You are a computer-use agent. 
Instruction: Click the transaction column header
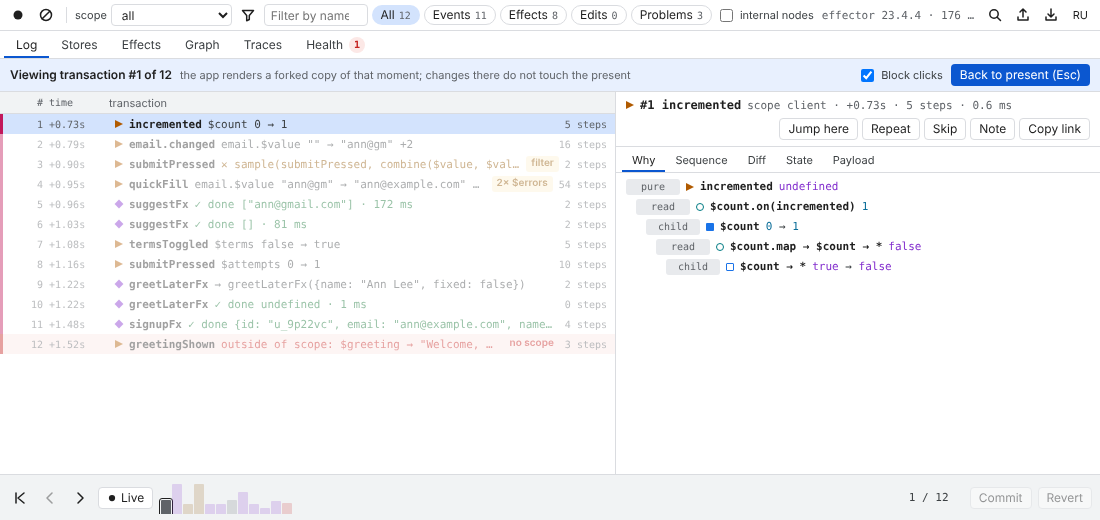tap(138, 103)
